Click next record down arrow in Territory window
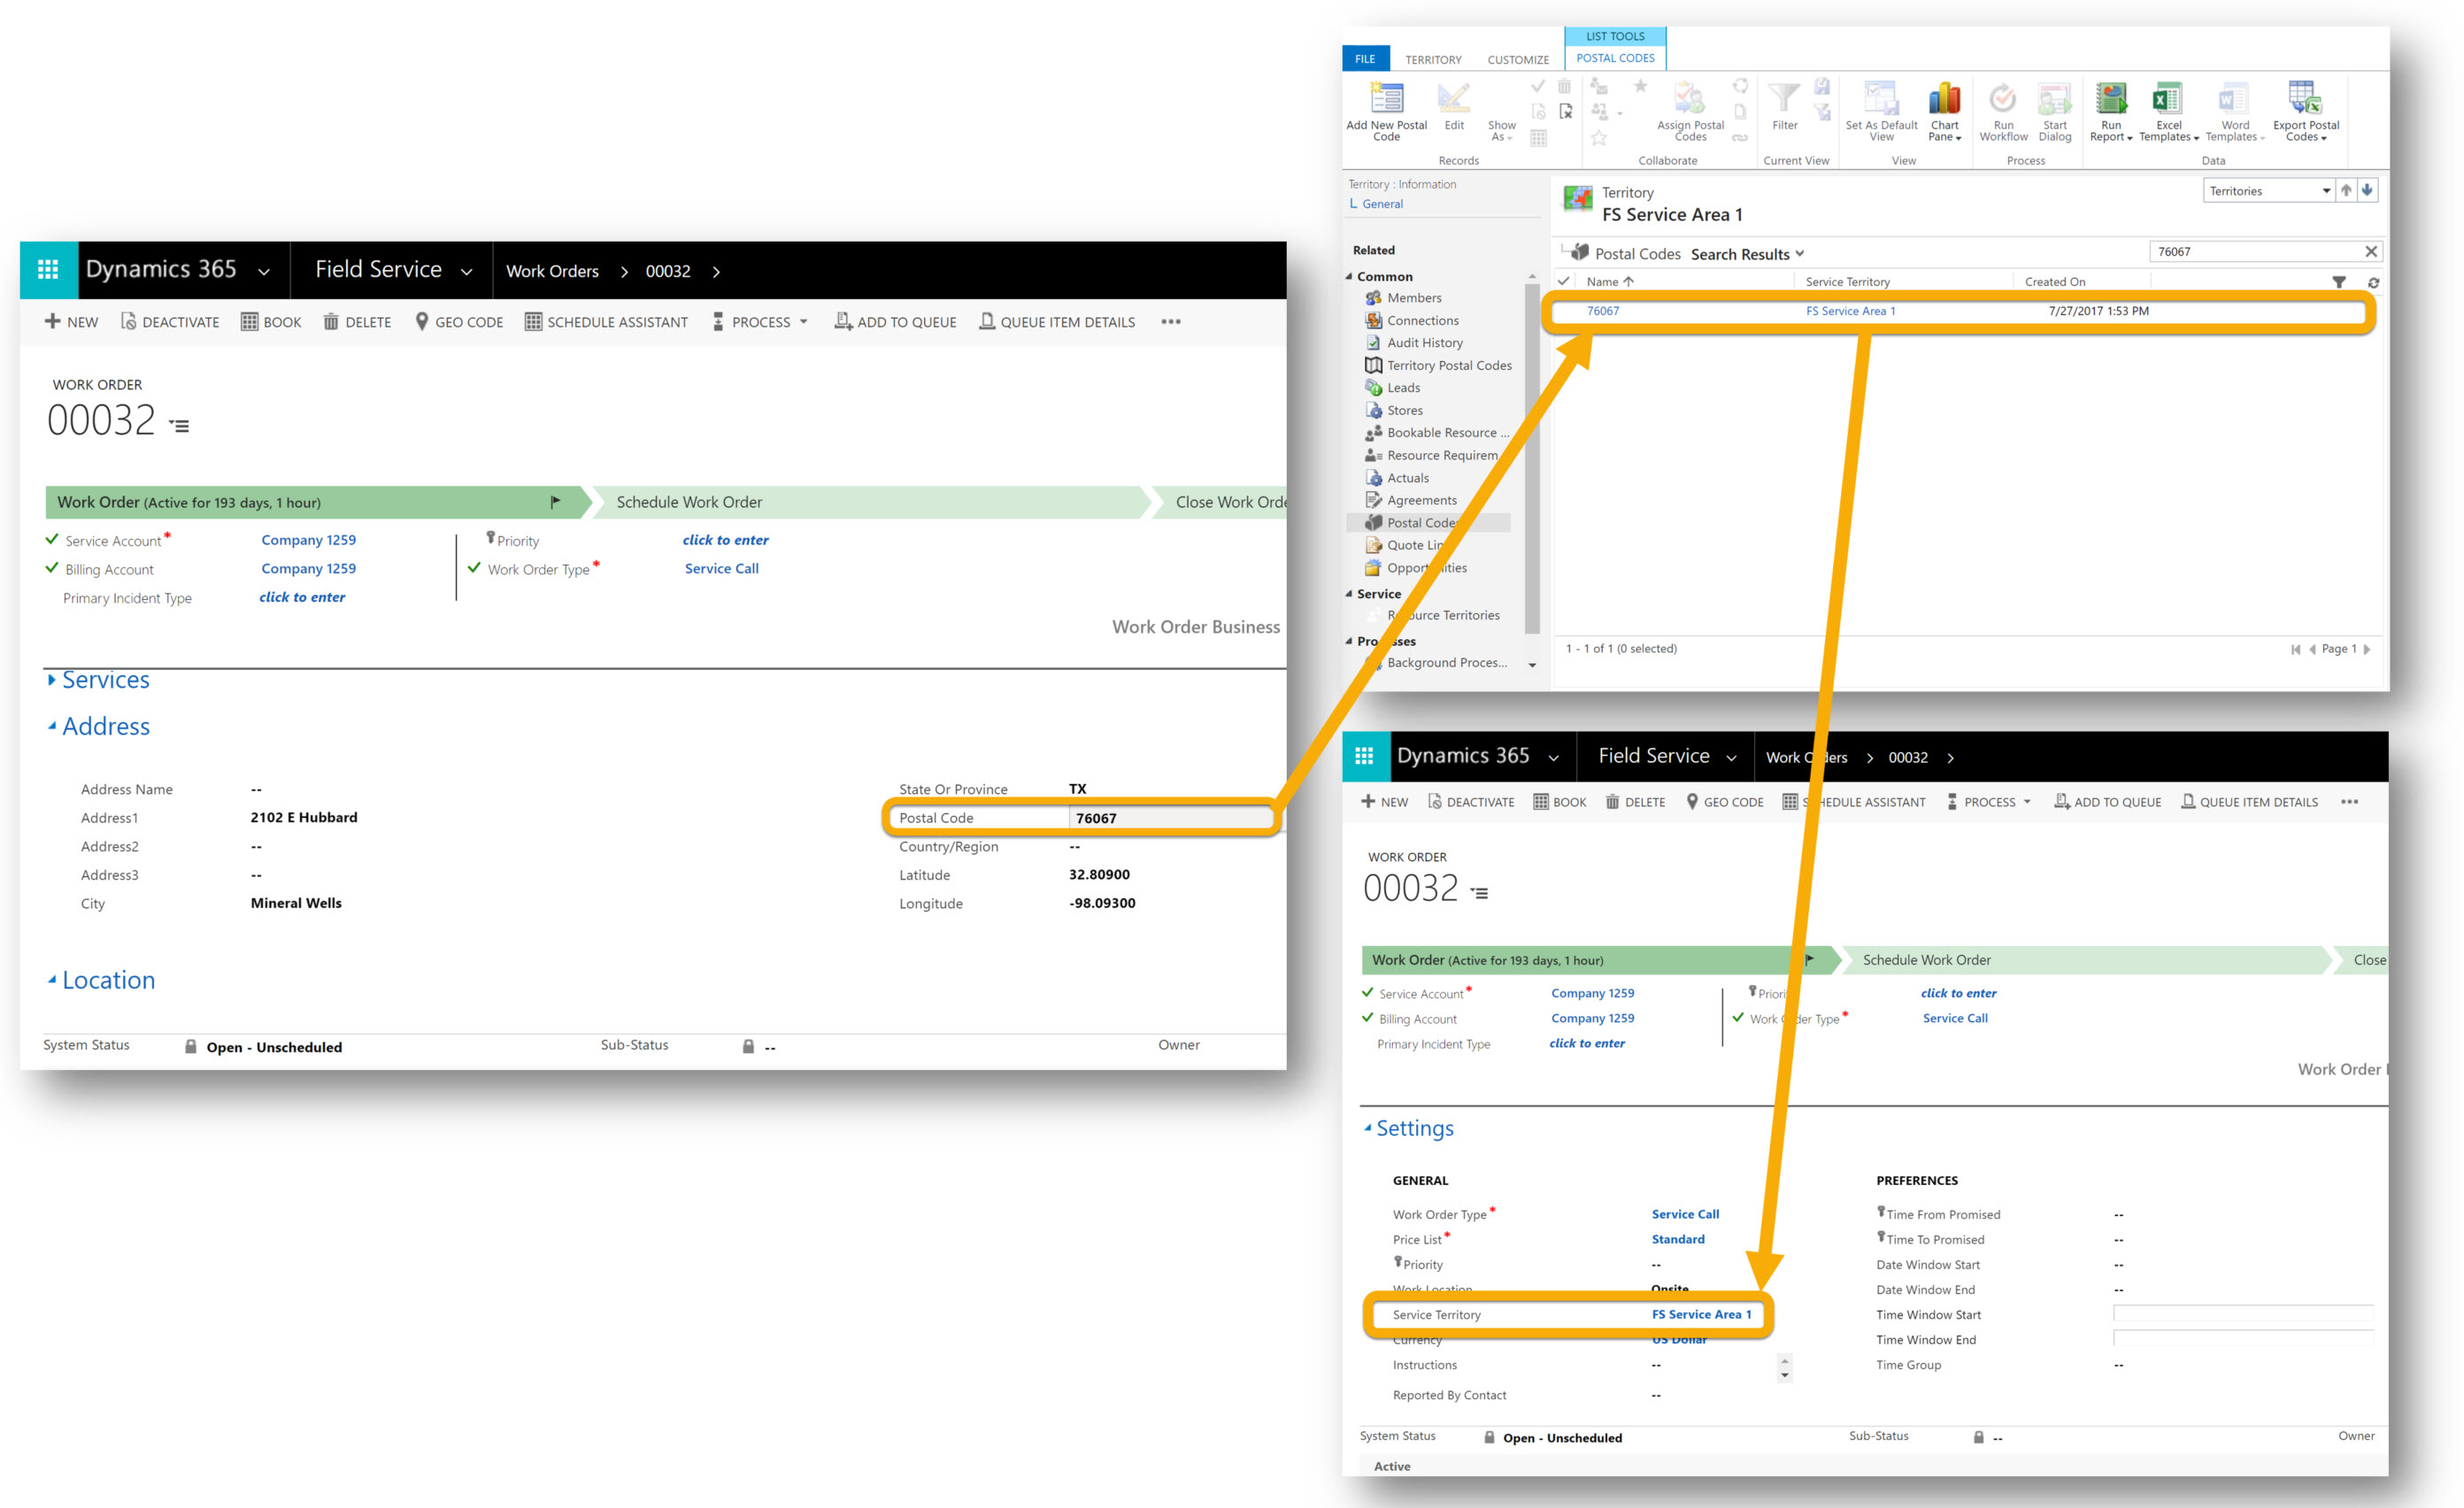This screenshot has width=2464, height=1508. (x=2367, y=191)
